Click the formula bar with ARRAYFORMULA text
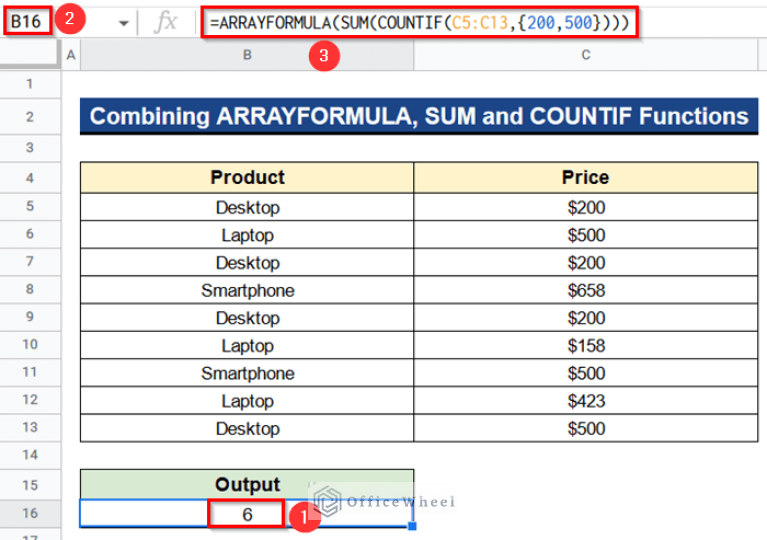767x540 pixels. pyautogui.click(x=420, y=22)
